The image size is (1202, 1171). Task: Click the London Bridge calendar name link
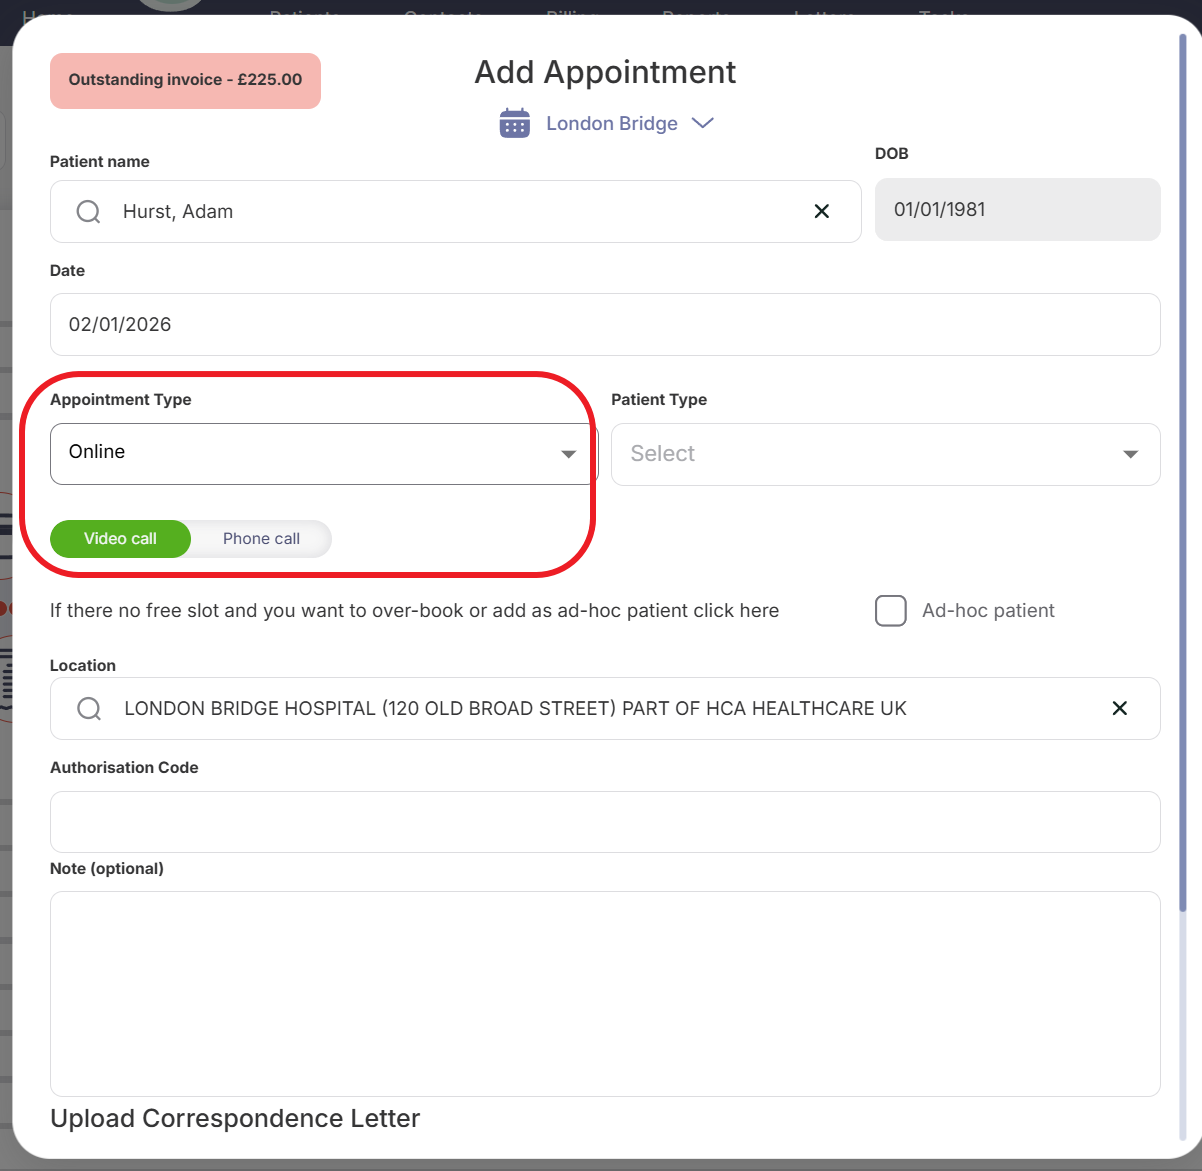click(x=611, y=123)
